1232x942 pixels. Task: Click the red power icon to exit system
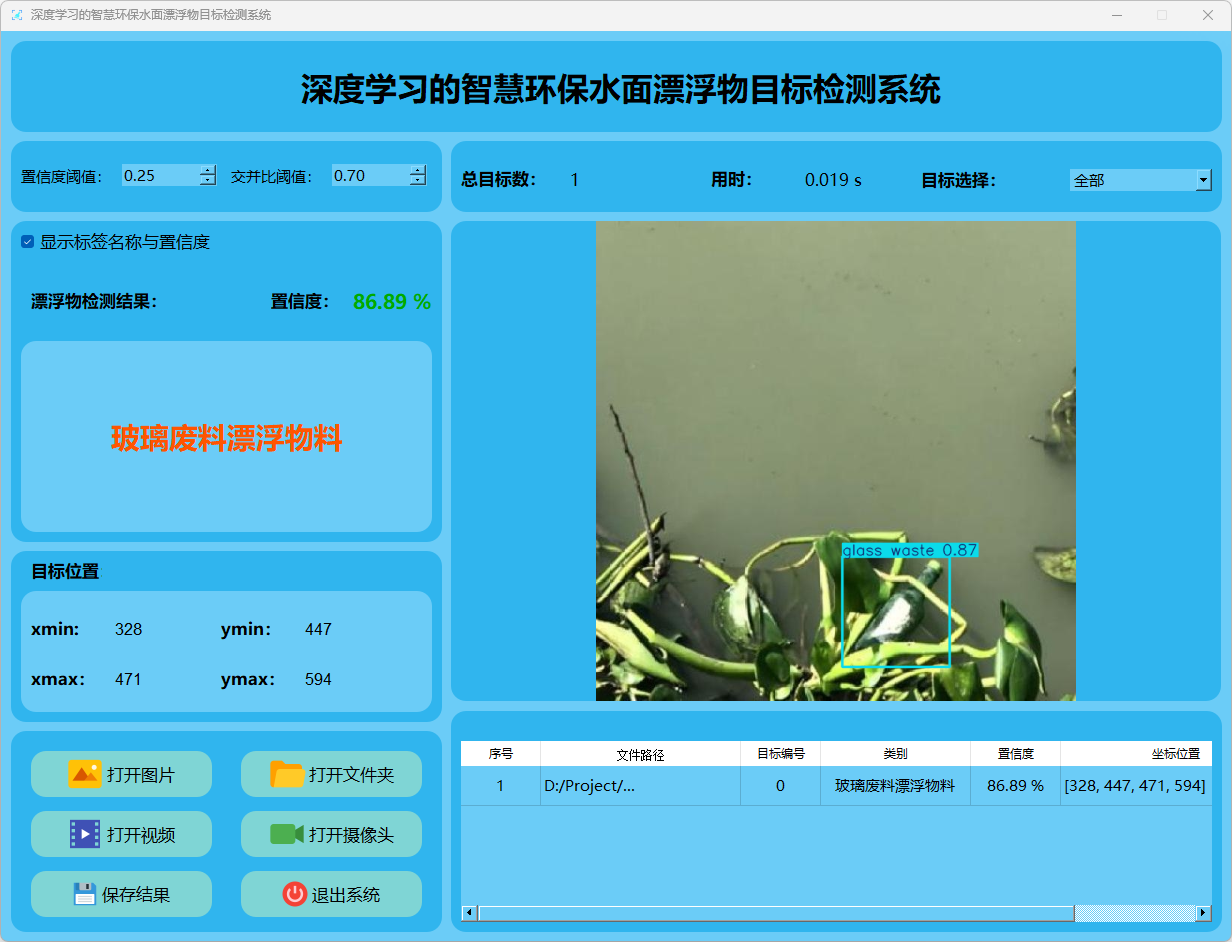pos(294,894)
